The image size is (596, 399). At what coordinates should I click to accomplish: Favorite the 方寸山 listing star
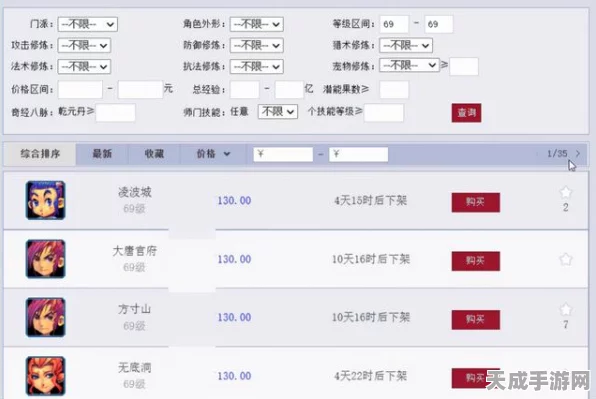click(x=566, y=310)
